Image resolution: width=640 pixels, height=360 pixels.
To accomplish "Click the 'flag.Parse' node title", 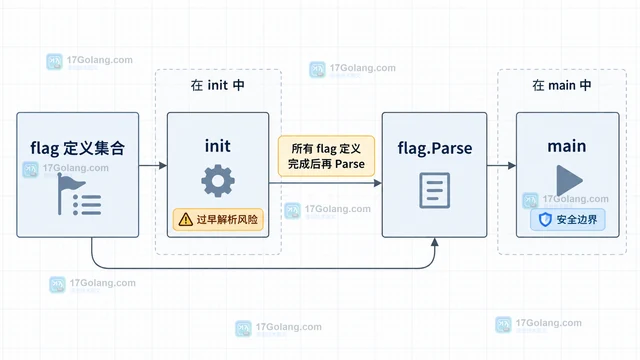I will pyautogui.click(x=435, y=148).
